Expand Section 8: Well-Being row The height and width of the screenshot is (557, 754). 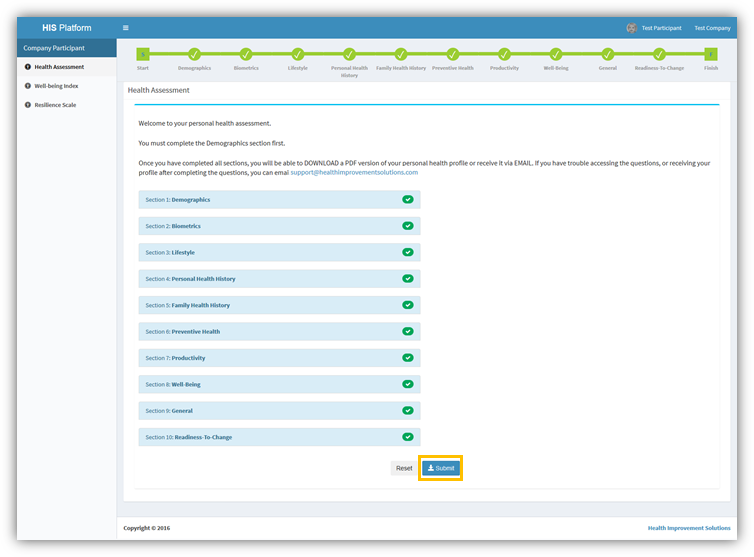pyautogui.click(x=279, y=384)
